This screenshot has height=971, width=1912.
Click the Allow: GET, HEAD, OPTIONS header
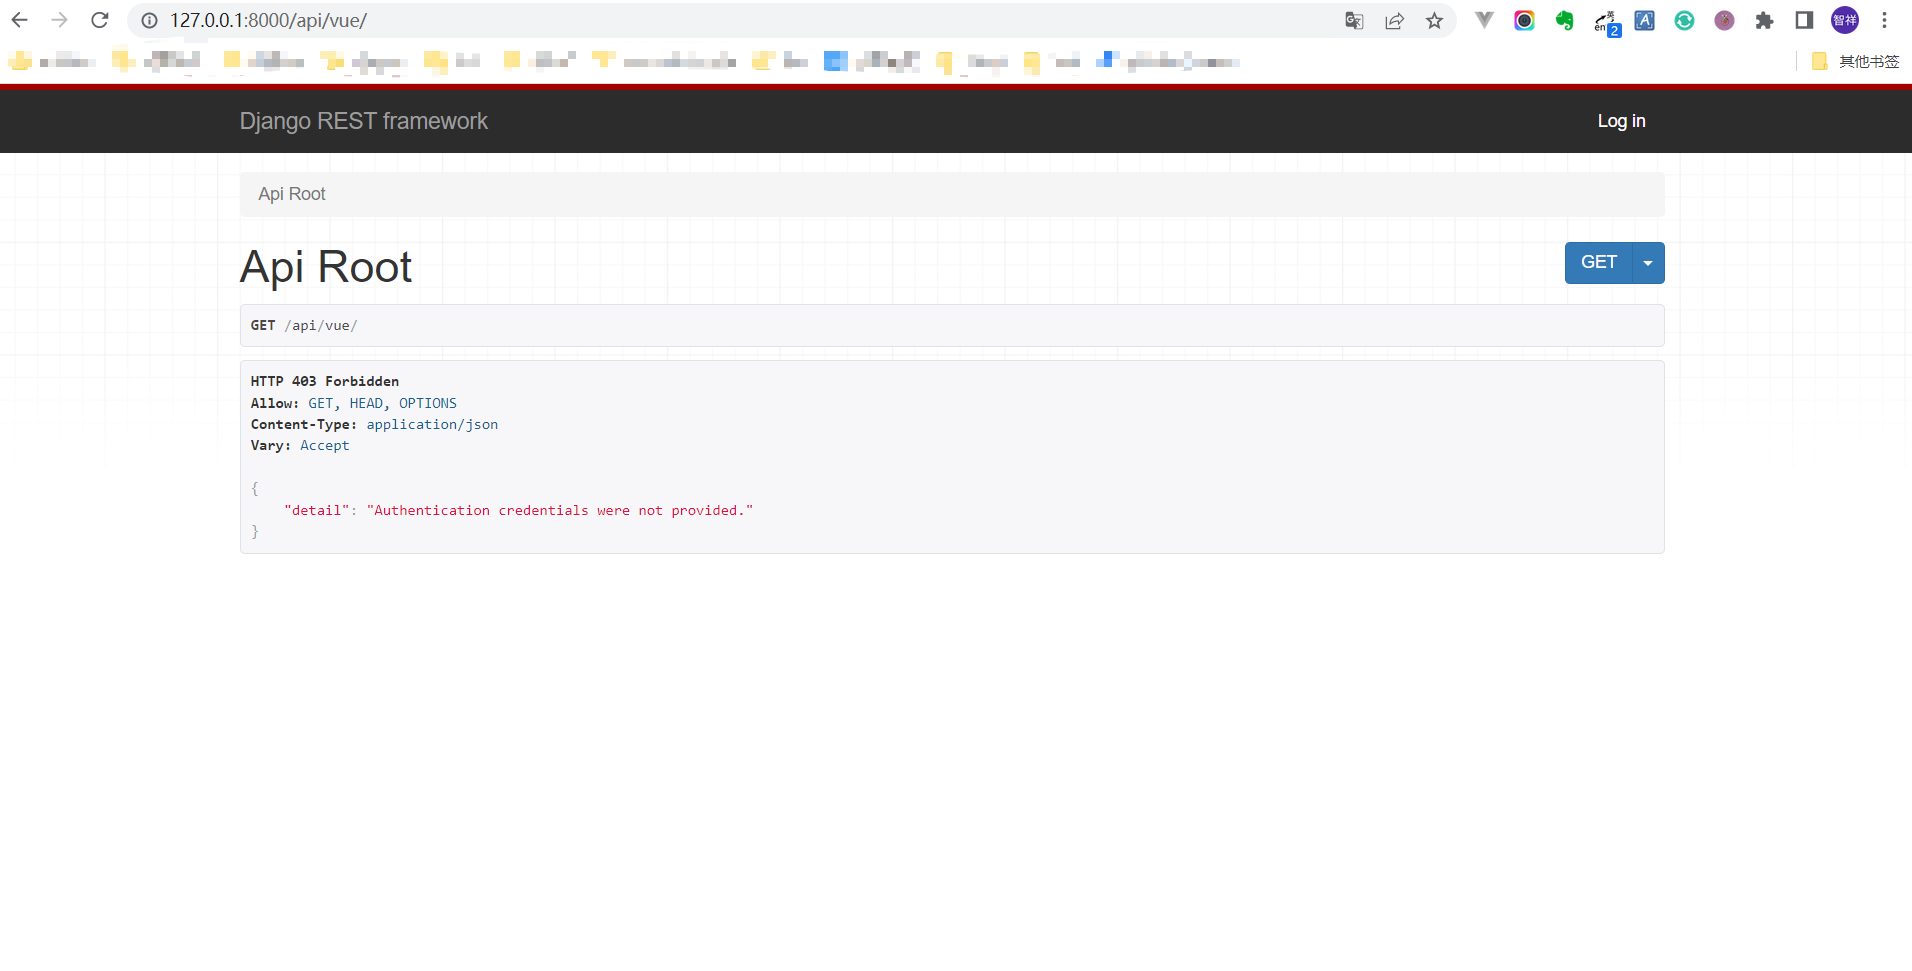[x=354, y=403]
